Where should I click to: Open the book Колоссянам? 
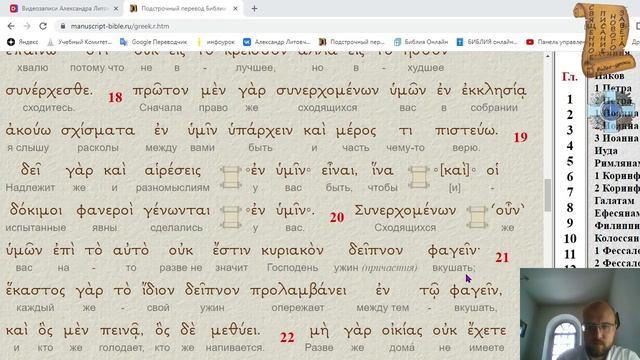click(x=617, y=238)
